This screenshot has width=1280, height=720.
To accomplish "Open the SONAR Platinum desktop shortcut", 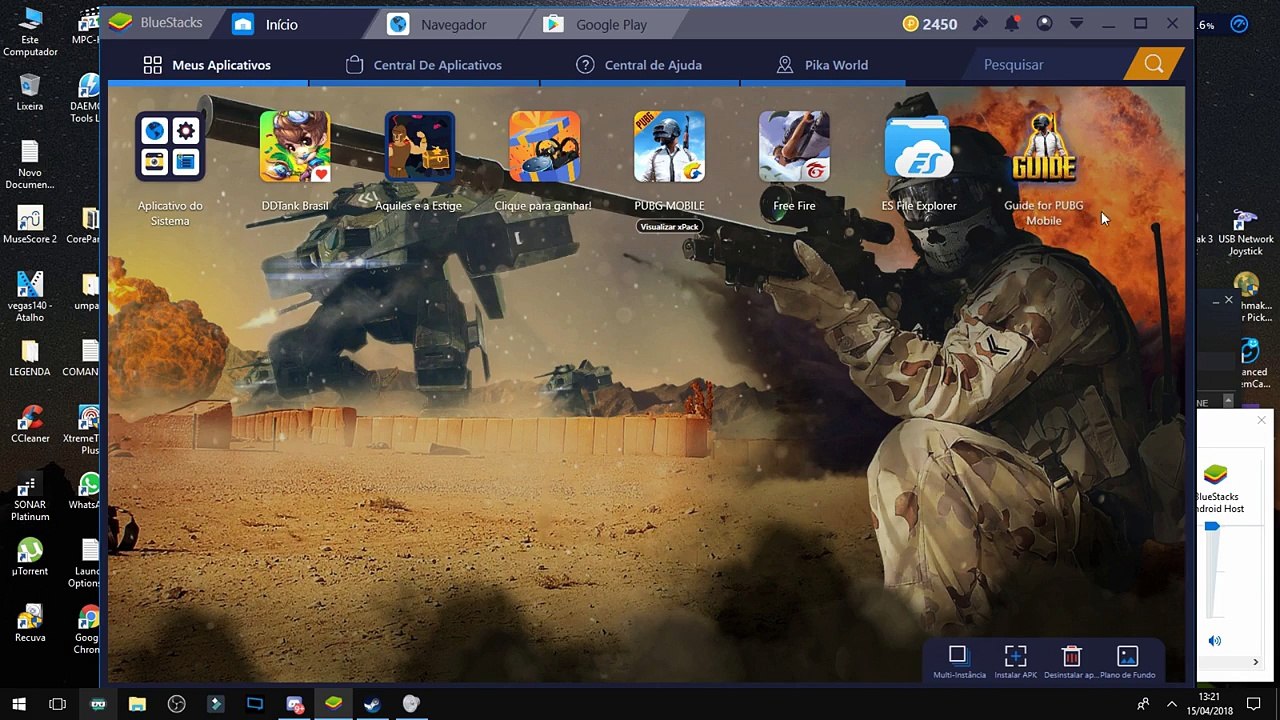I will (30, 497).
